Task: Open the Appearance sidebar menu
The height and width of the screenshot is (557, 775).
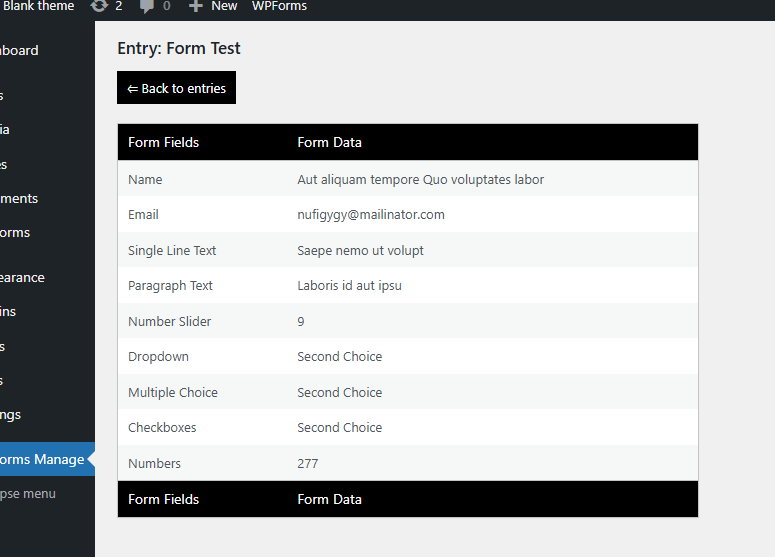Action: (22, 277)
